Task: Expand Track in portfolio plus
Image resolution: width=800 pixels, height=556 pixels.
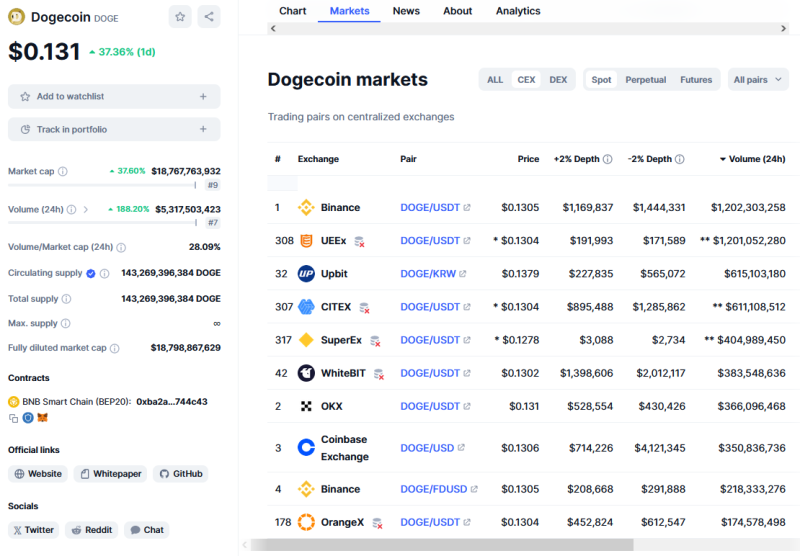Action: [x=203, y=130]
